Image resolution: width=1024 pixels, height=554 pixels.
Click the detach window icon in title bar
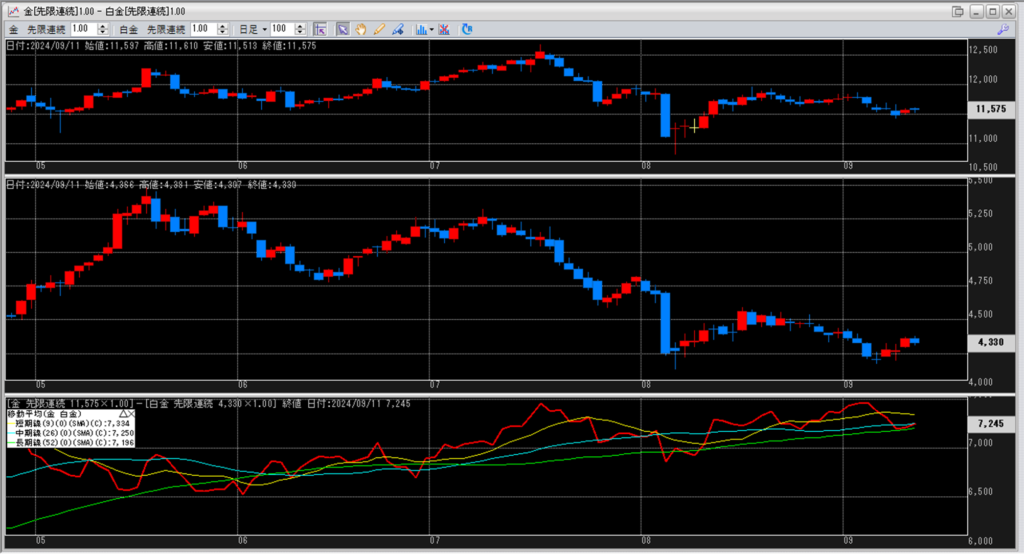point(958,11)
